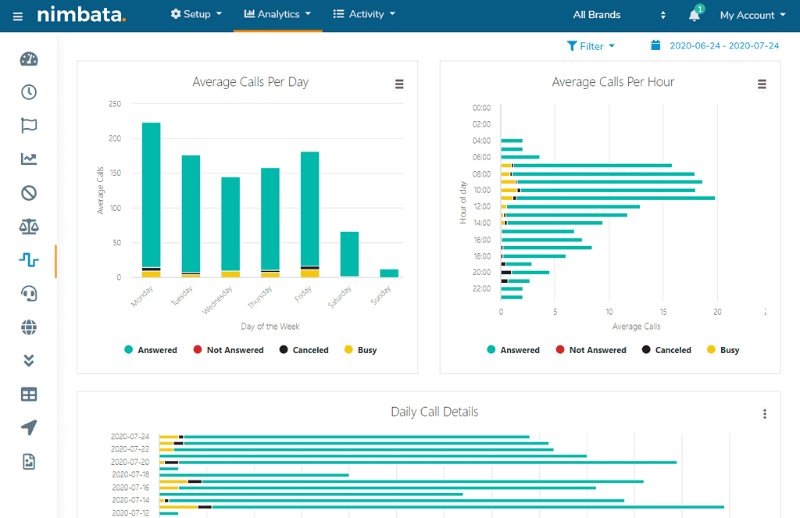The height and width of the screenshot is (518, 800).
Task: Click the balance scale icon in sidebar
Action: [x=29, y=227]
